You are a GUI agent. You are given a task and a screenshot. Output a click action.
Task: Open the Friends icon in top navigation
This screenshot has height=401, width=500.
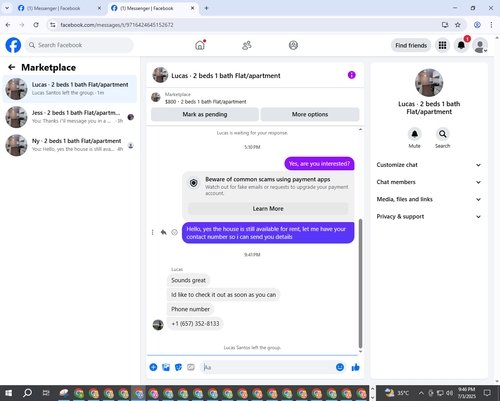click(247, 45)
